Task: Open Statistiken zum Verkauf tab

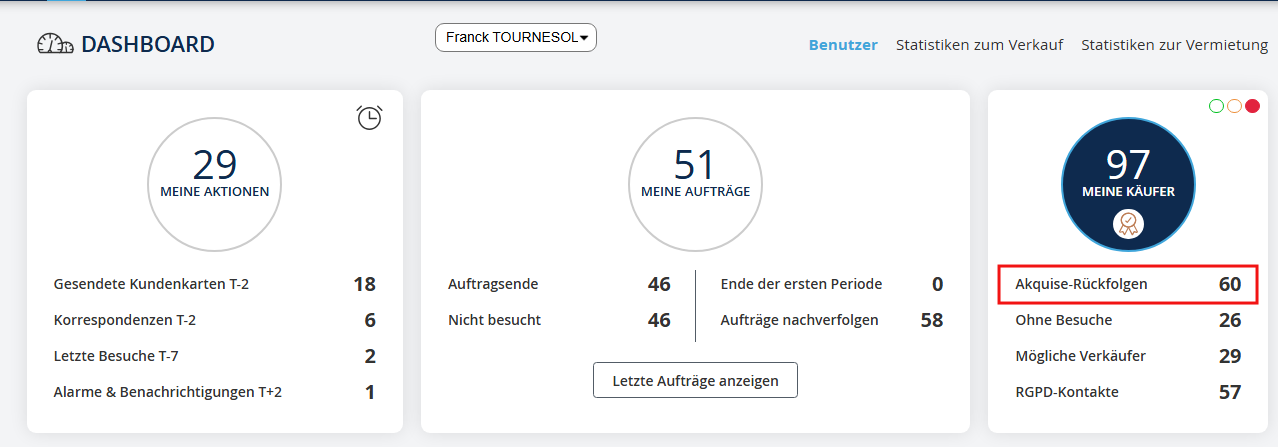Action: pos(979,45)
